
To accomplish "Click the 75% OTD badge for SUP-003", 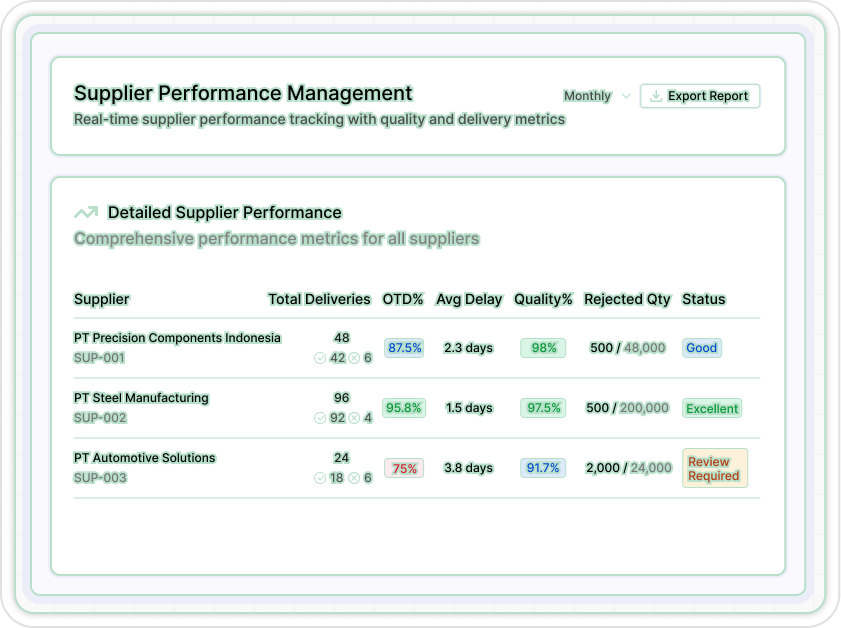I will click(404, 468).
